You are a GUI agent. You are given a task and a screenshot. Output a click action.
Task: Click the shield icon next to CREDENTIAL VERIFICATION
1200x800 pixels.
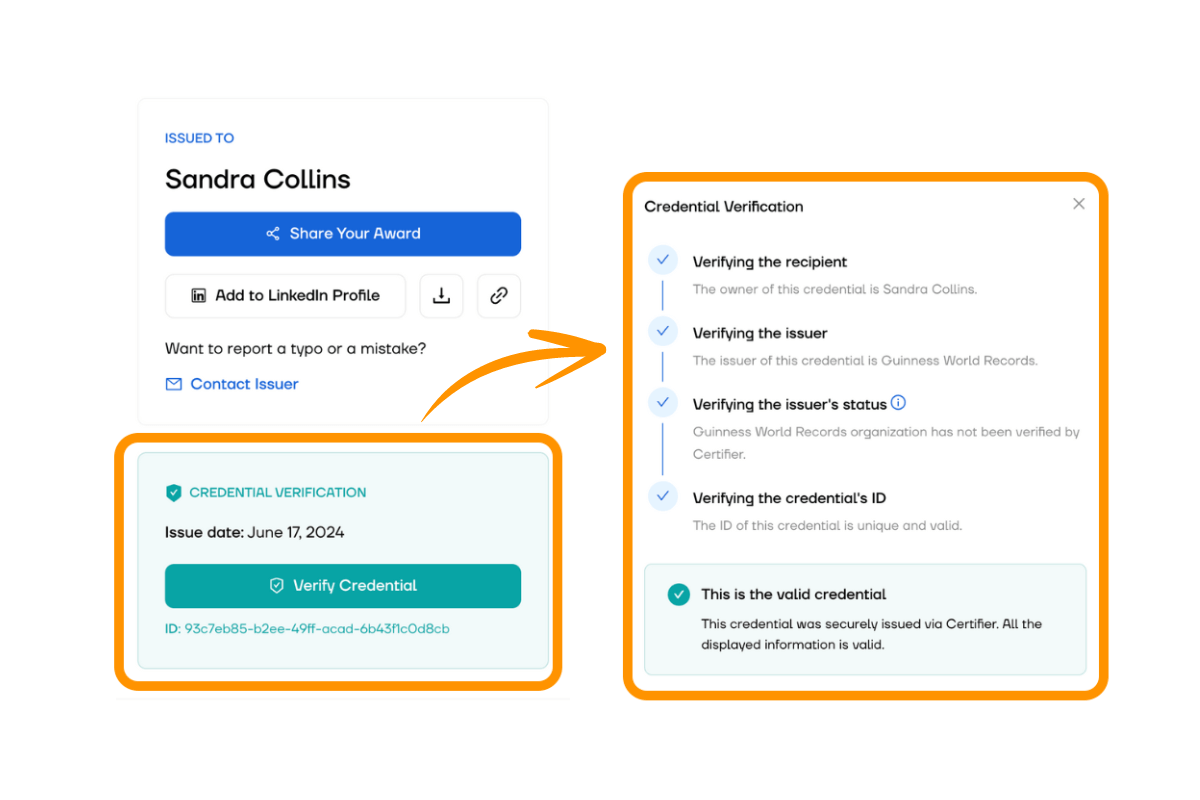(174, 493)
